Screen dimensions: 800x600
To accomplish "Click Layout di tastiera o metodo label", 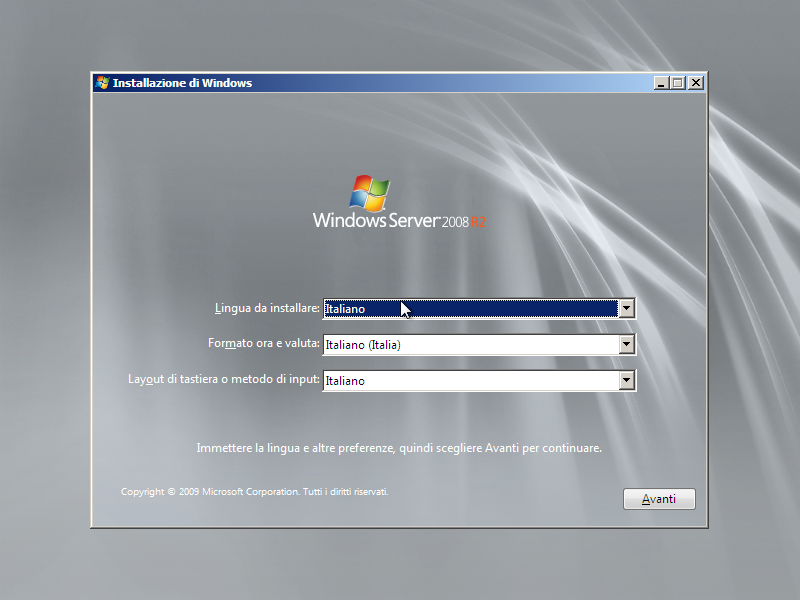I will point(223,379).
